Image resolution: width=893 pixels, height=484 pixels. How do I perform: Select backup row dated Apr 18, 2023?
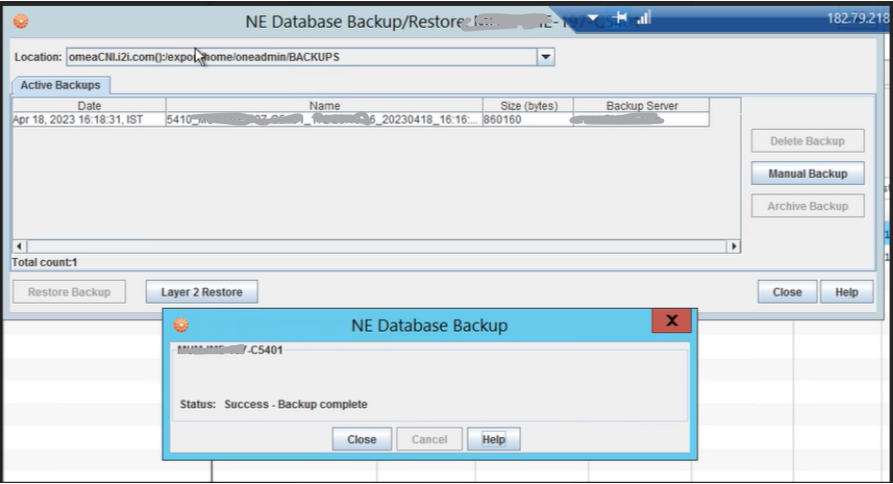click(x=361, y=120)
